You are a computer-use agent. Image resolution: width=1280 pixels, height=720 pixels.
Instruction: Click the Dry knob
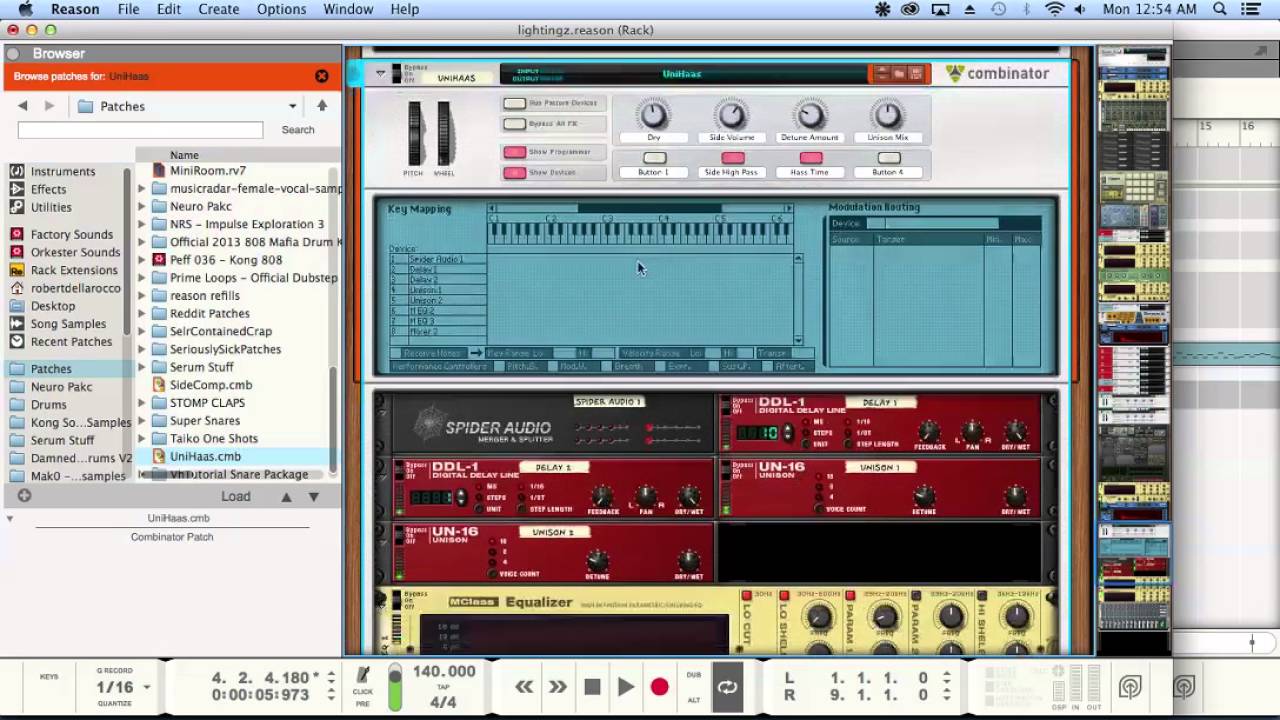pos(653,115)
